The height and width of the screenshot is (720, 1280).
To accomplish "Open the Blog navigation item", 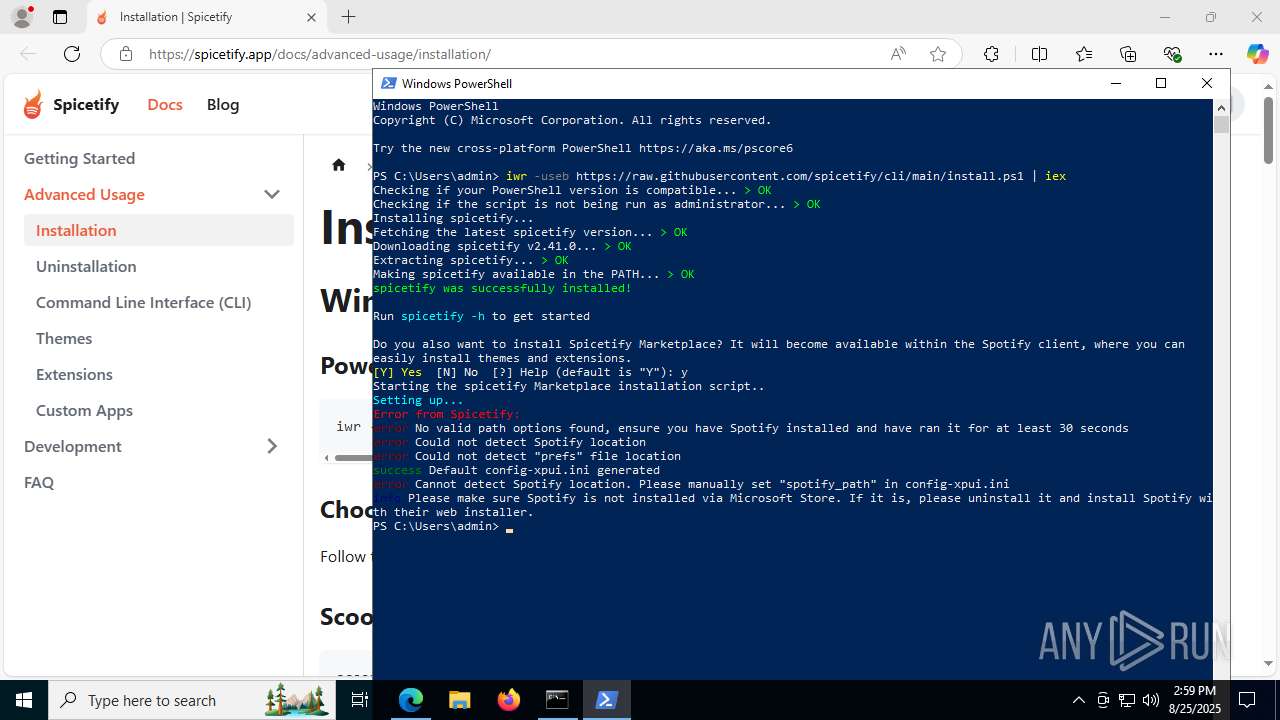I will click(223, 104).
